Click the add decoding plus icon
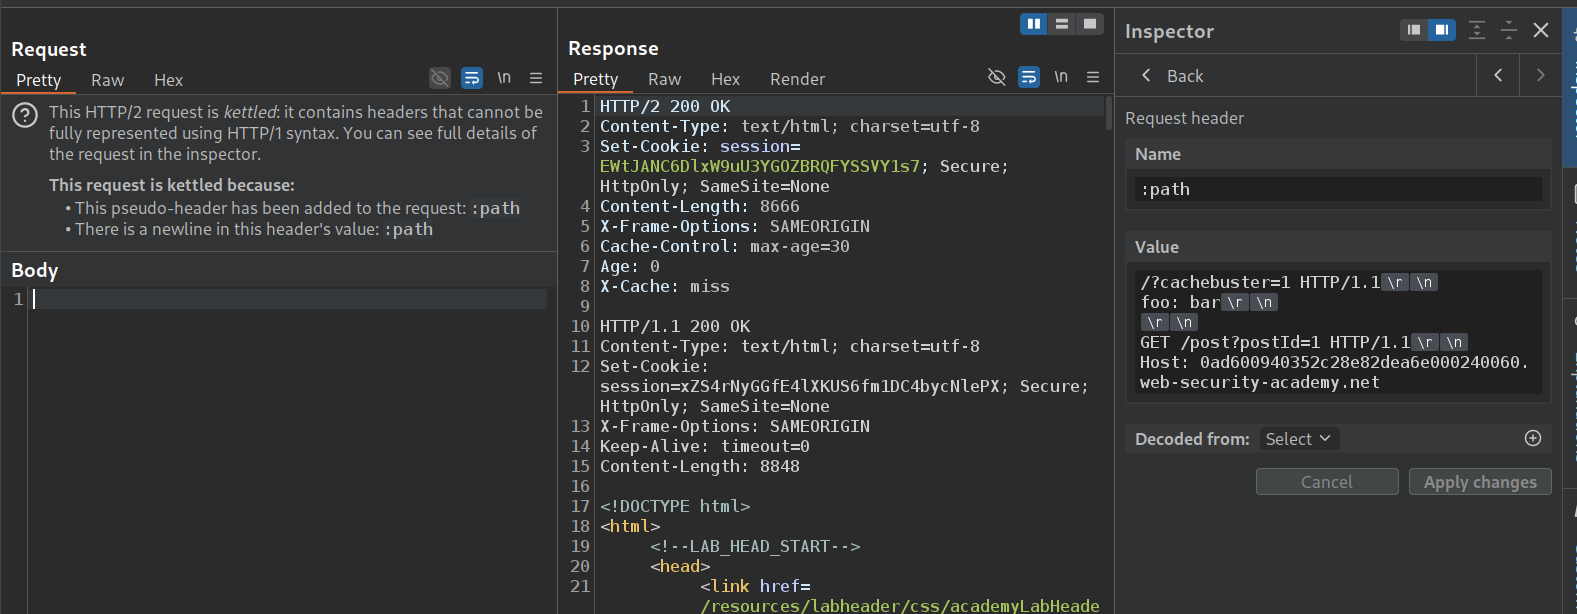 tap(1533, 438)
